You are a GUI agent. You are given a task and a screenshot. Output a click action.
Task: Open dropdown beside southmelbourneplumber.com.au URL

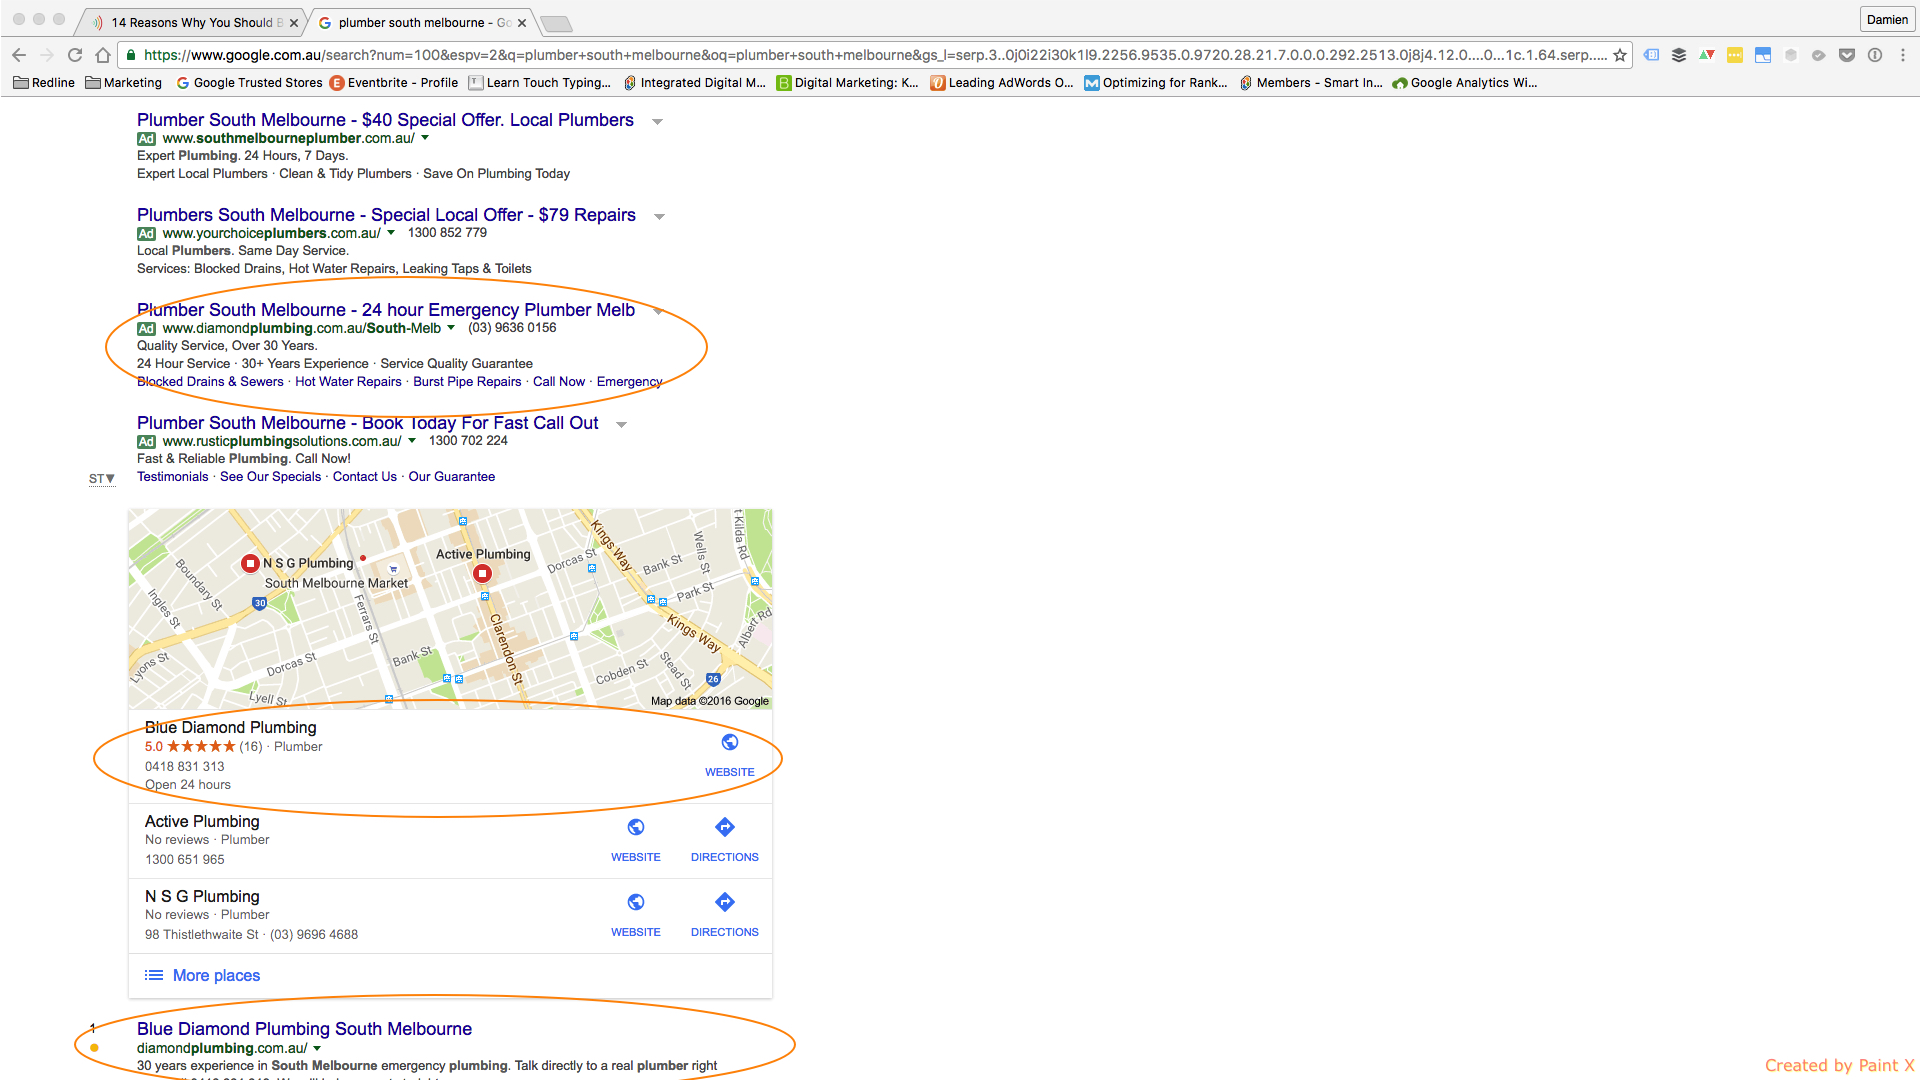pos(425,138)
